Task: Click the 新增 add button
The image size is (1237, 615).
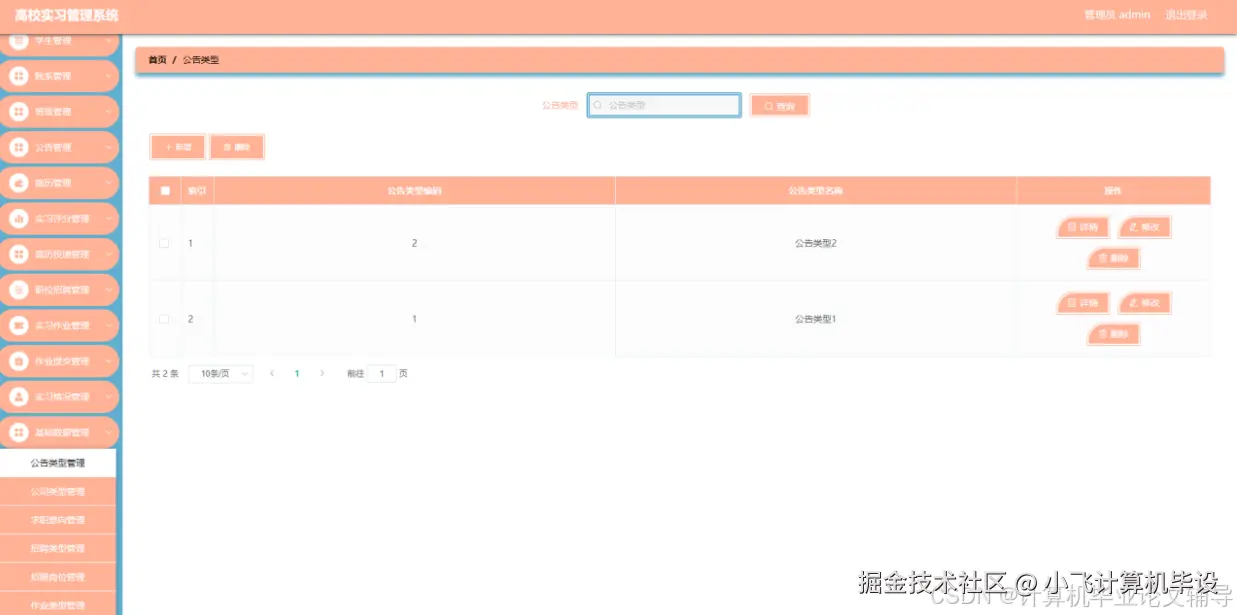Action: tap(178, 147)
